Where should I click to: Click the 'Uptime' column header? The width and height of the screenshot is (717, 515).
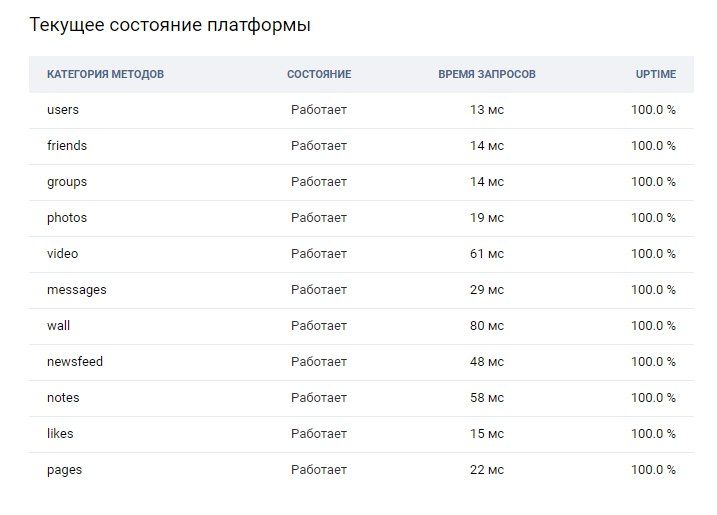click(x=656, y=74)
